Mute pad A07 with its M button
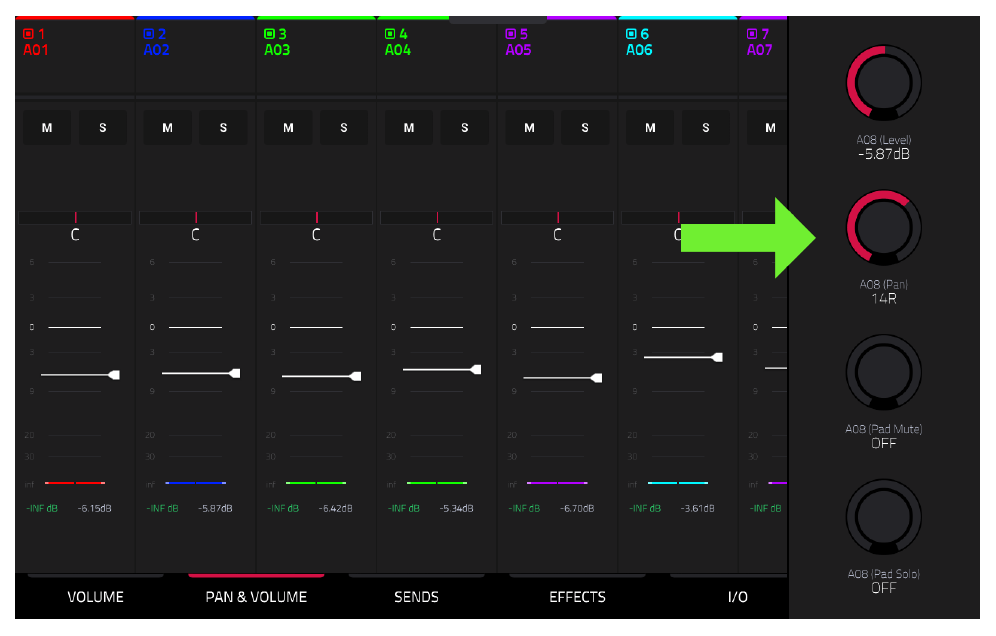The width and height of the screenshot is (996, 636). (x=767, y=128)
